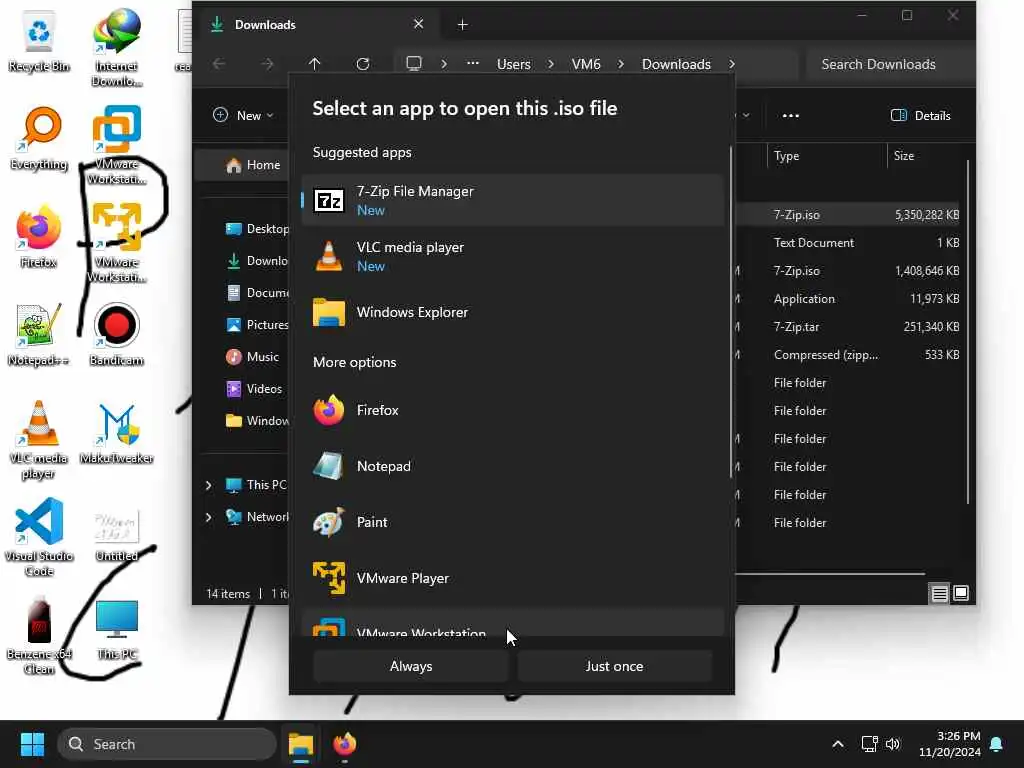Expand the Network tree node

tap(208, 517)
